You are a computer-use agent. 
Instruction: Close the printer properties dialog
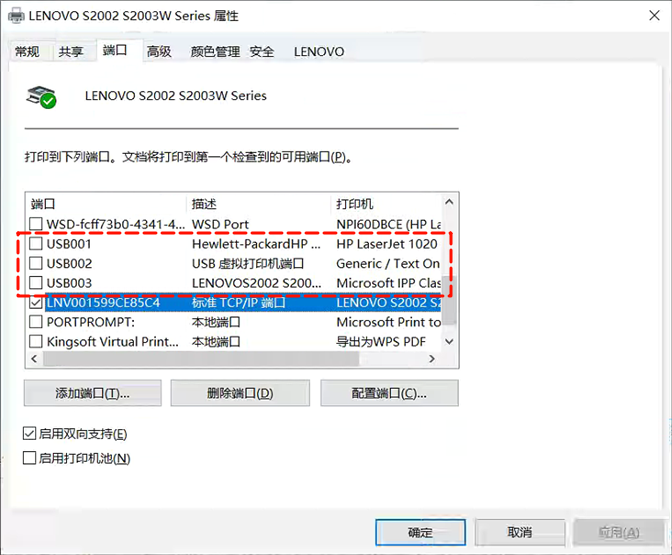point(654,16)
